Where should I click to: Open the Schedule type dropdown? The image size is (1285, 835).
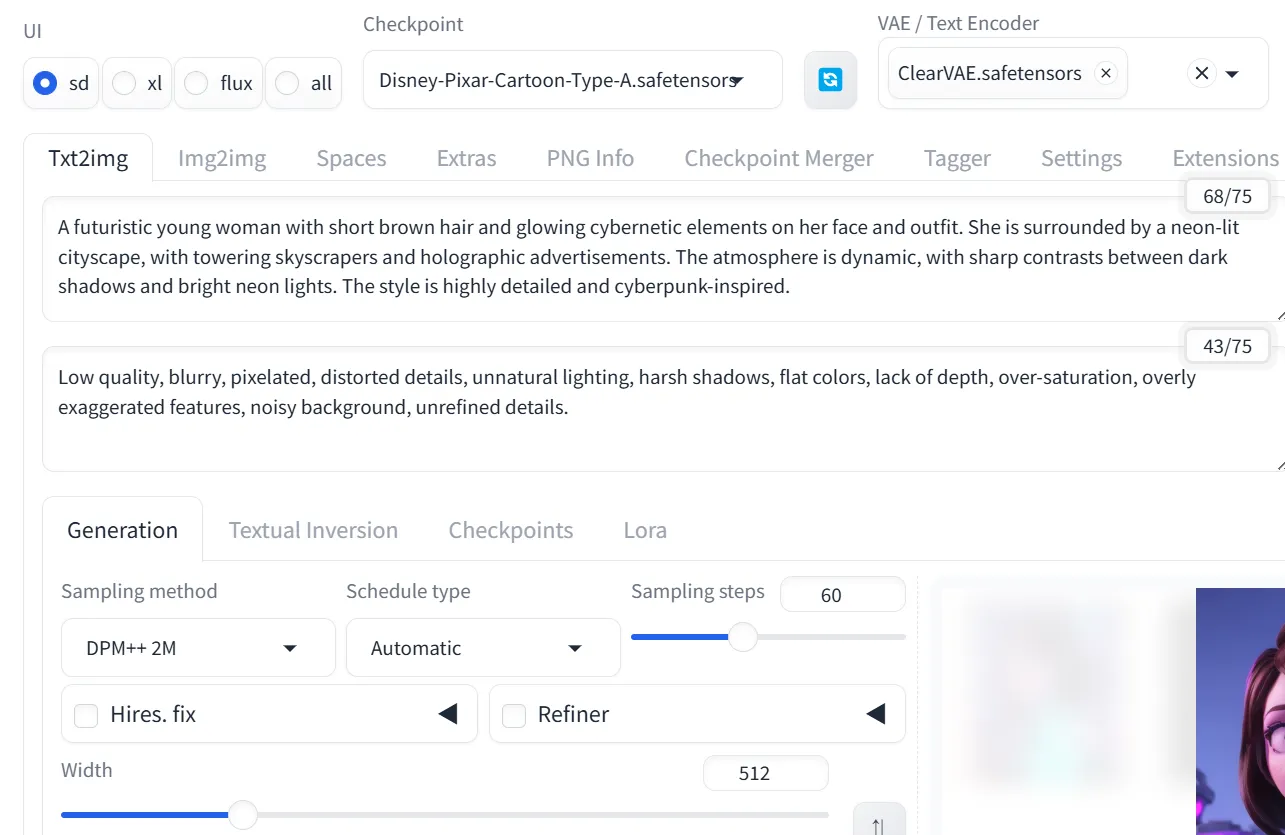pyautogui.click(x=483, y=648)
